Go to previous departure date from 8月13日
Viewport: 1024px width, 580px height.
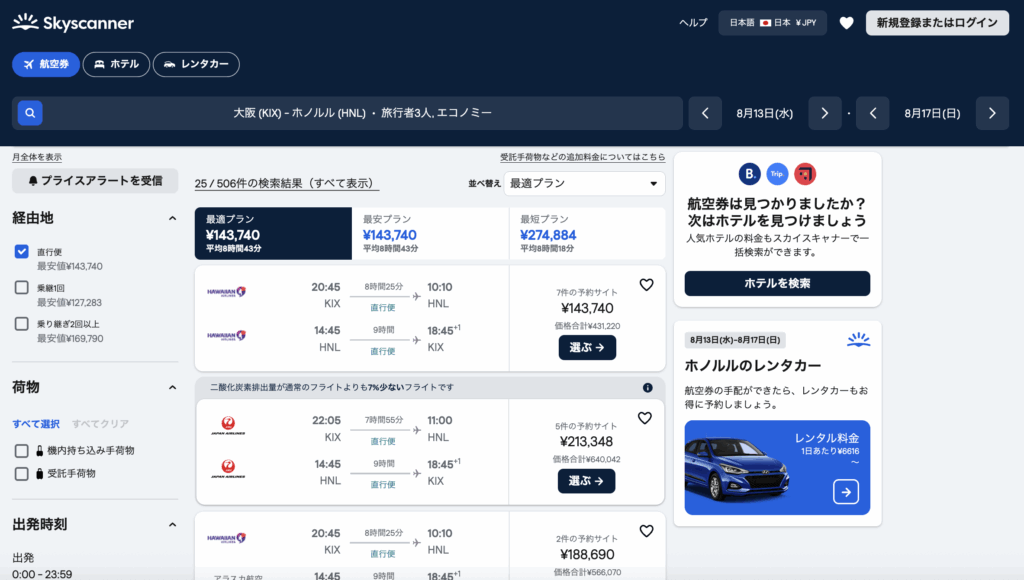click(705, 113)
